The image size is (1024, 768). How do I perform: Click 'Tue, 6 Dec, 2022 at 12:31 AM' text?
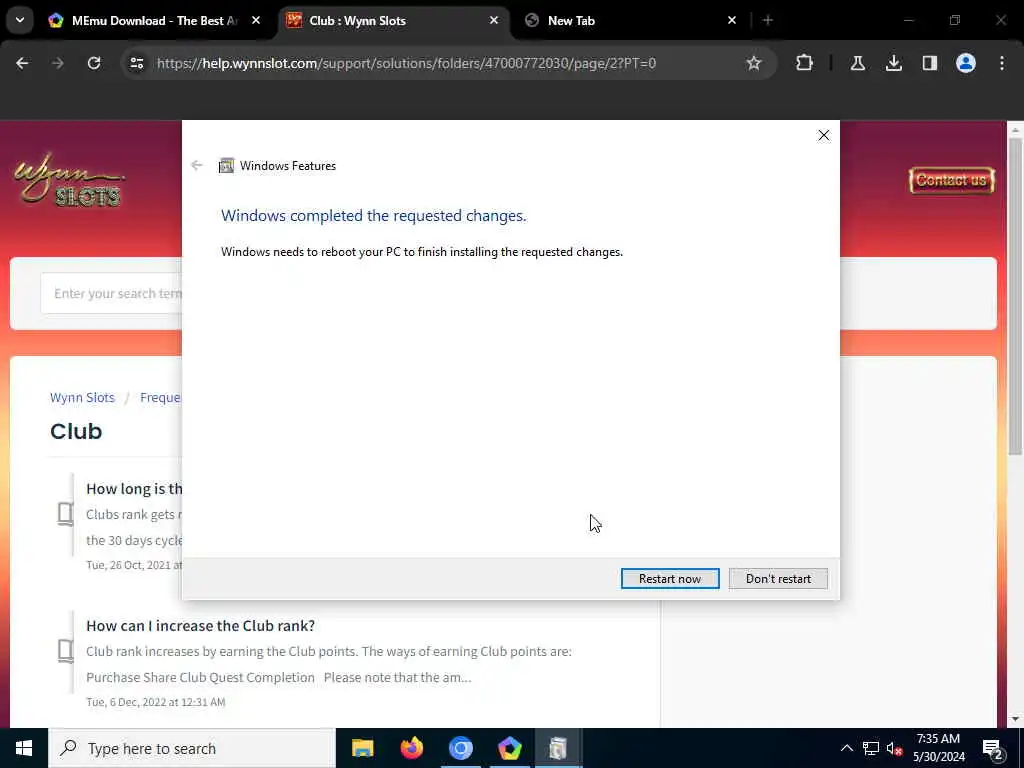tap(155, 702)
